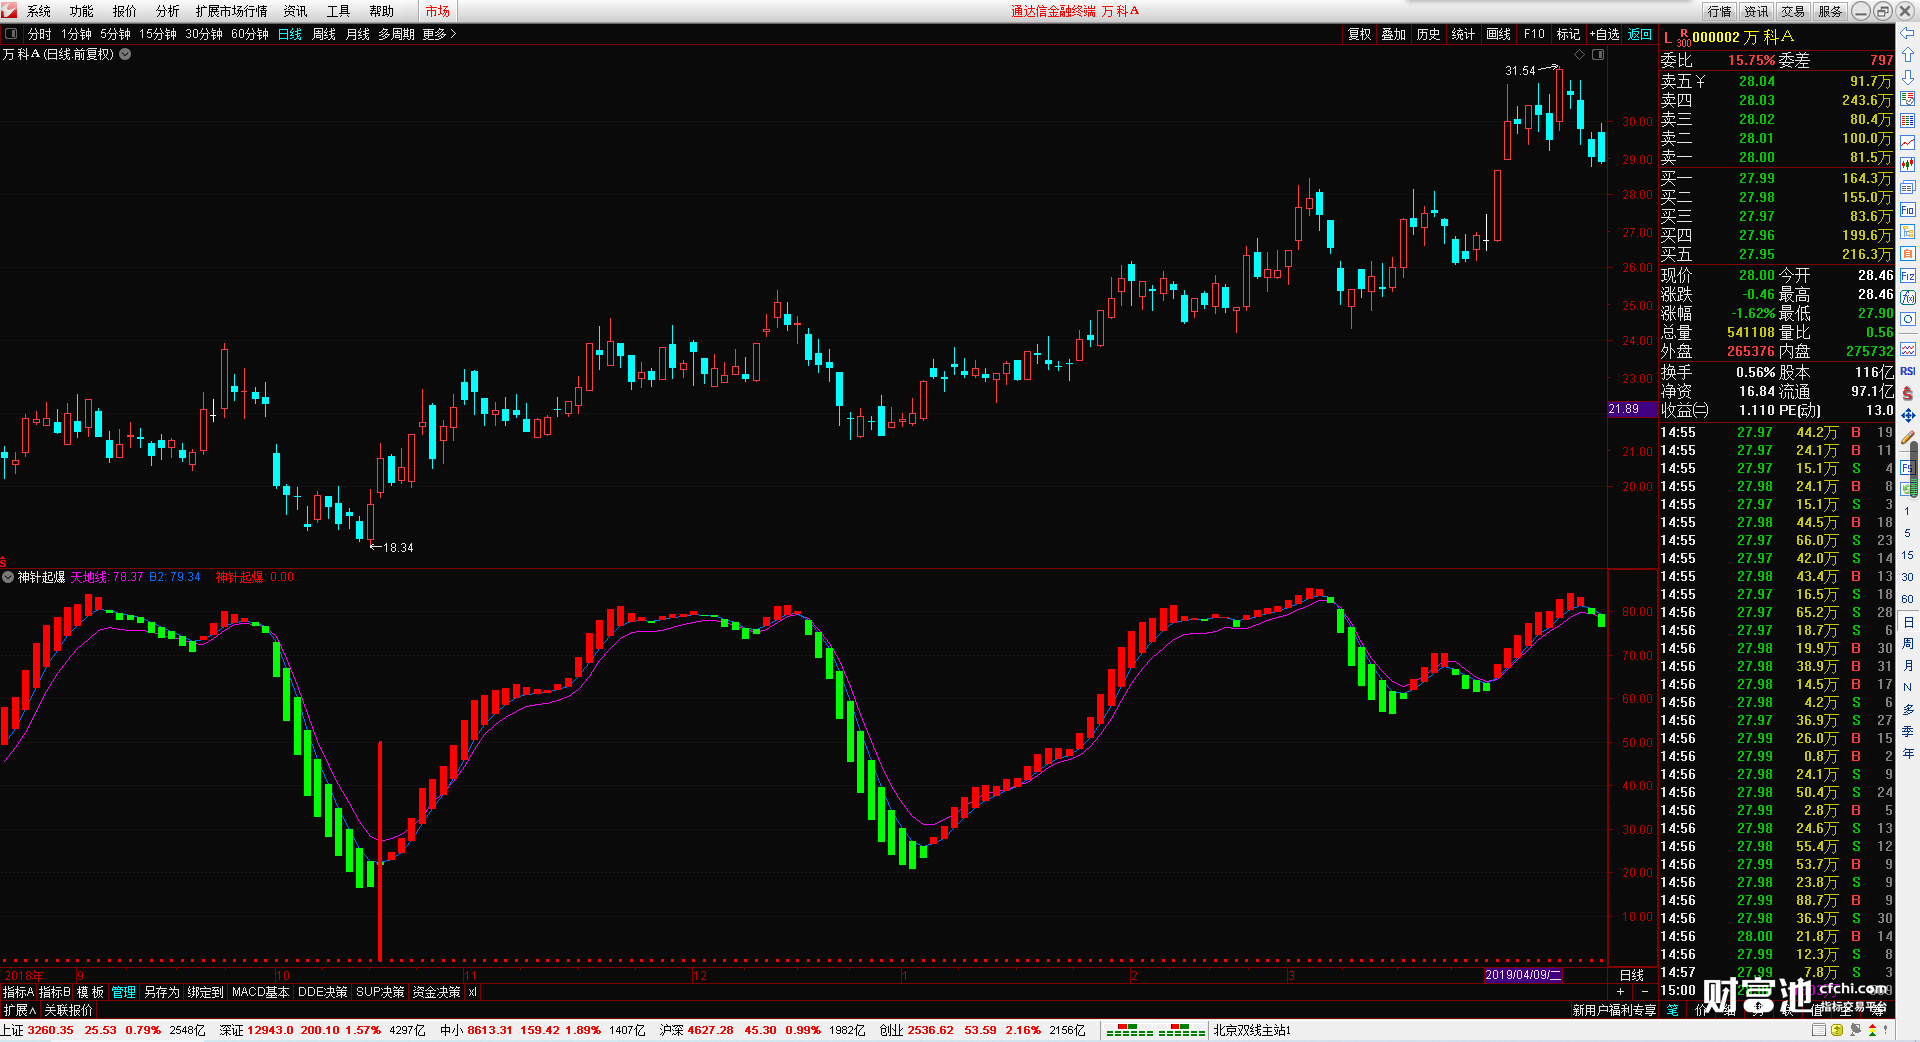Viewport: 1920px width, 1042px height.
Task: Click the blue four-way move arrows icon
Action: tap(1908, 415)
